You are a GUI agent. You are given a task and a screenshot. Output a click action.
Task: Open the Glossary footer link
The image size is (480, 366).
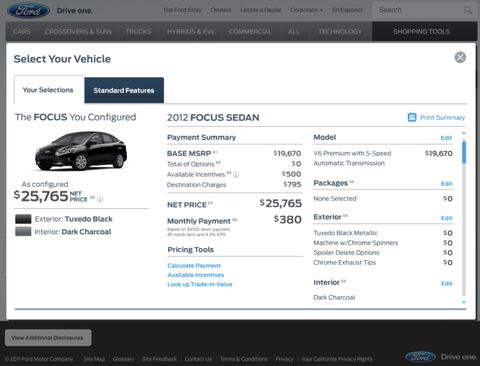[123, 359]
